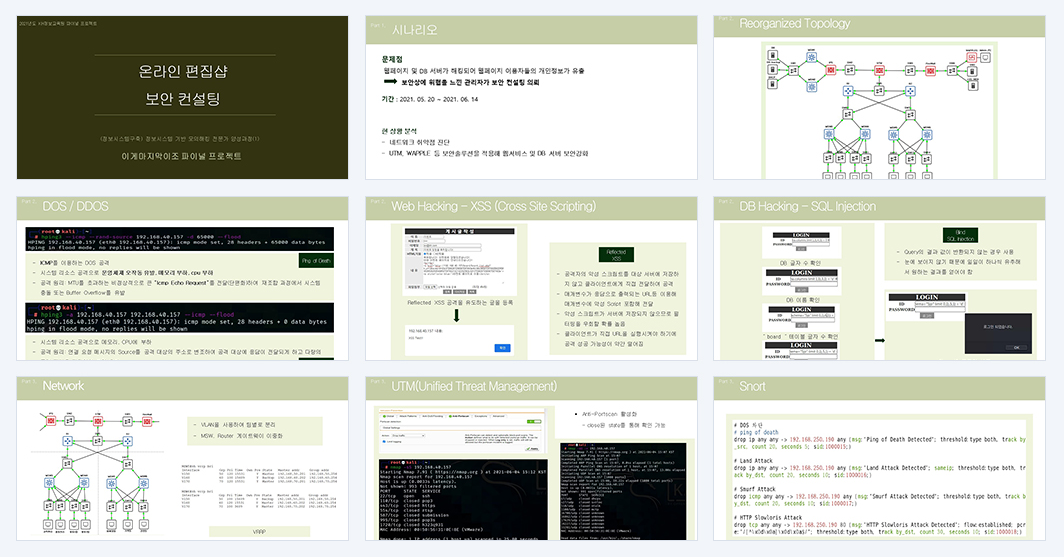The image size is (1064, 557).
Task: Select the Network slide thumbnail
Action: (183, 459)
